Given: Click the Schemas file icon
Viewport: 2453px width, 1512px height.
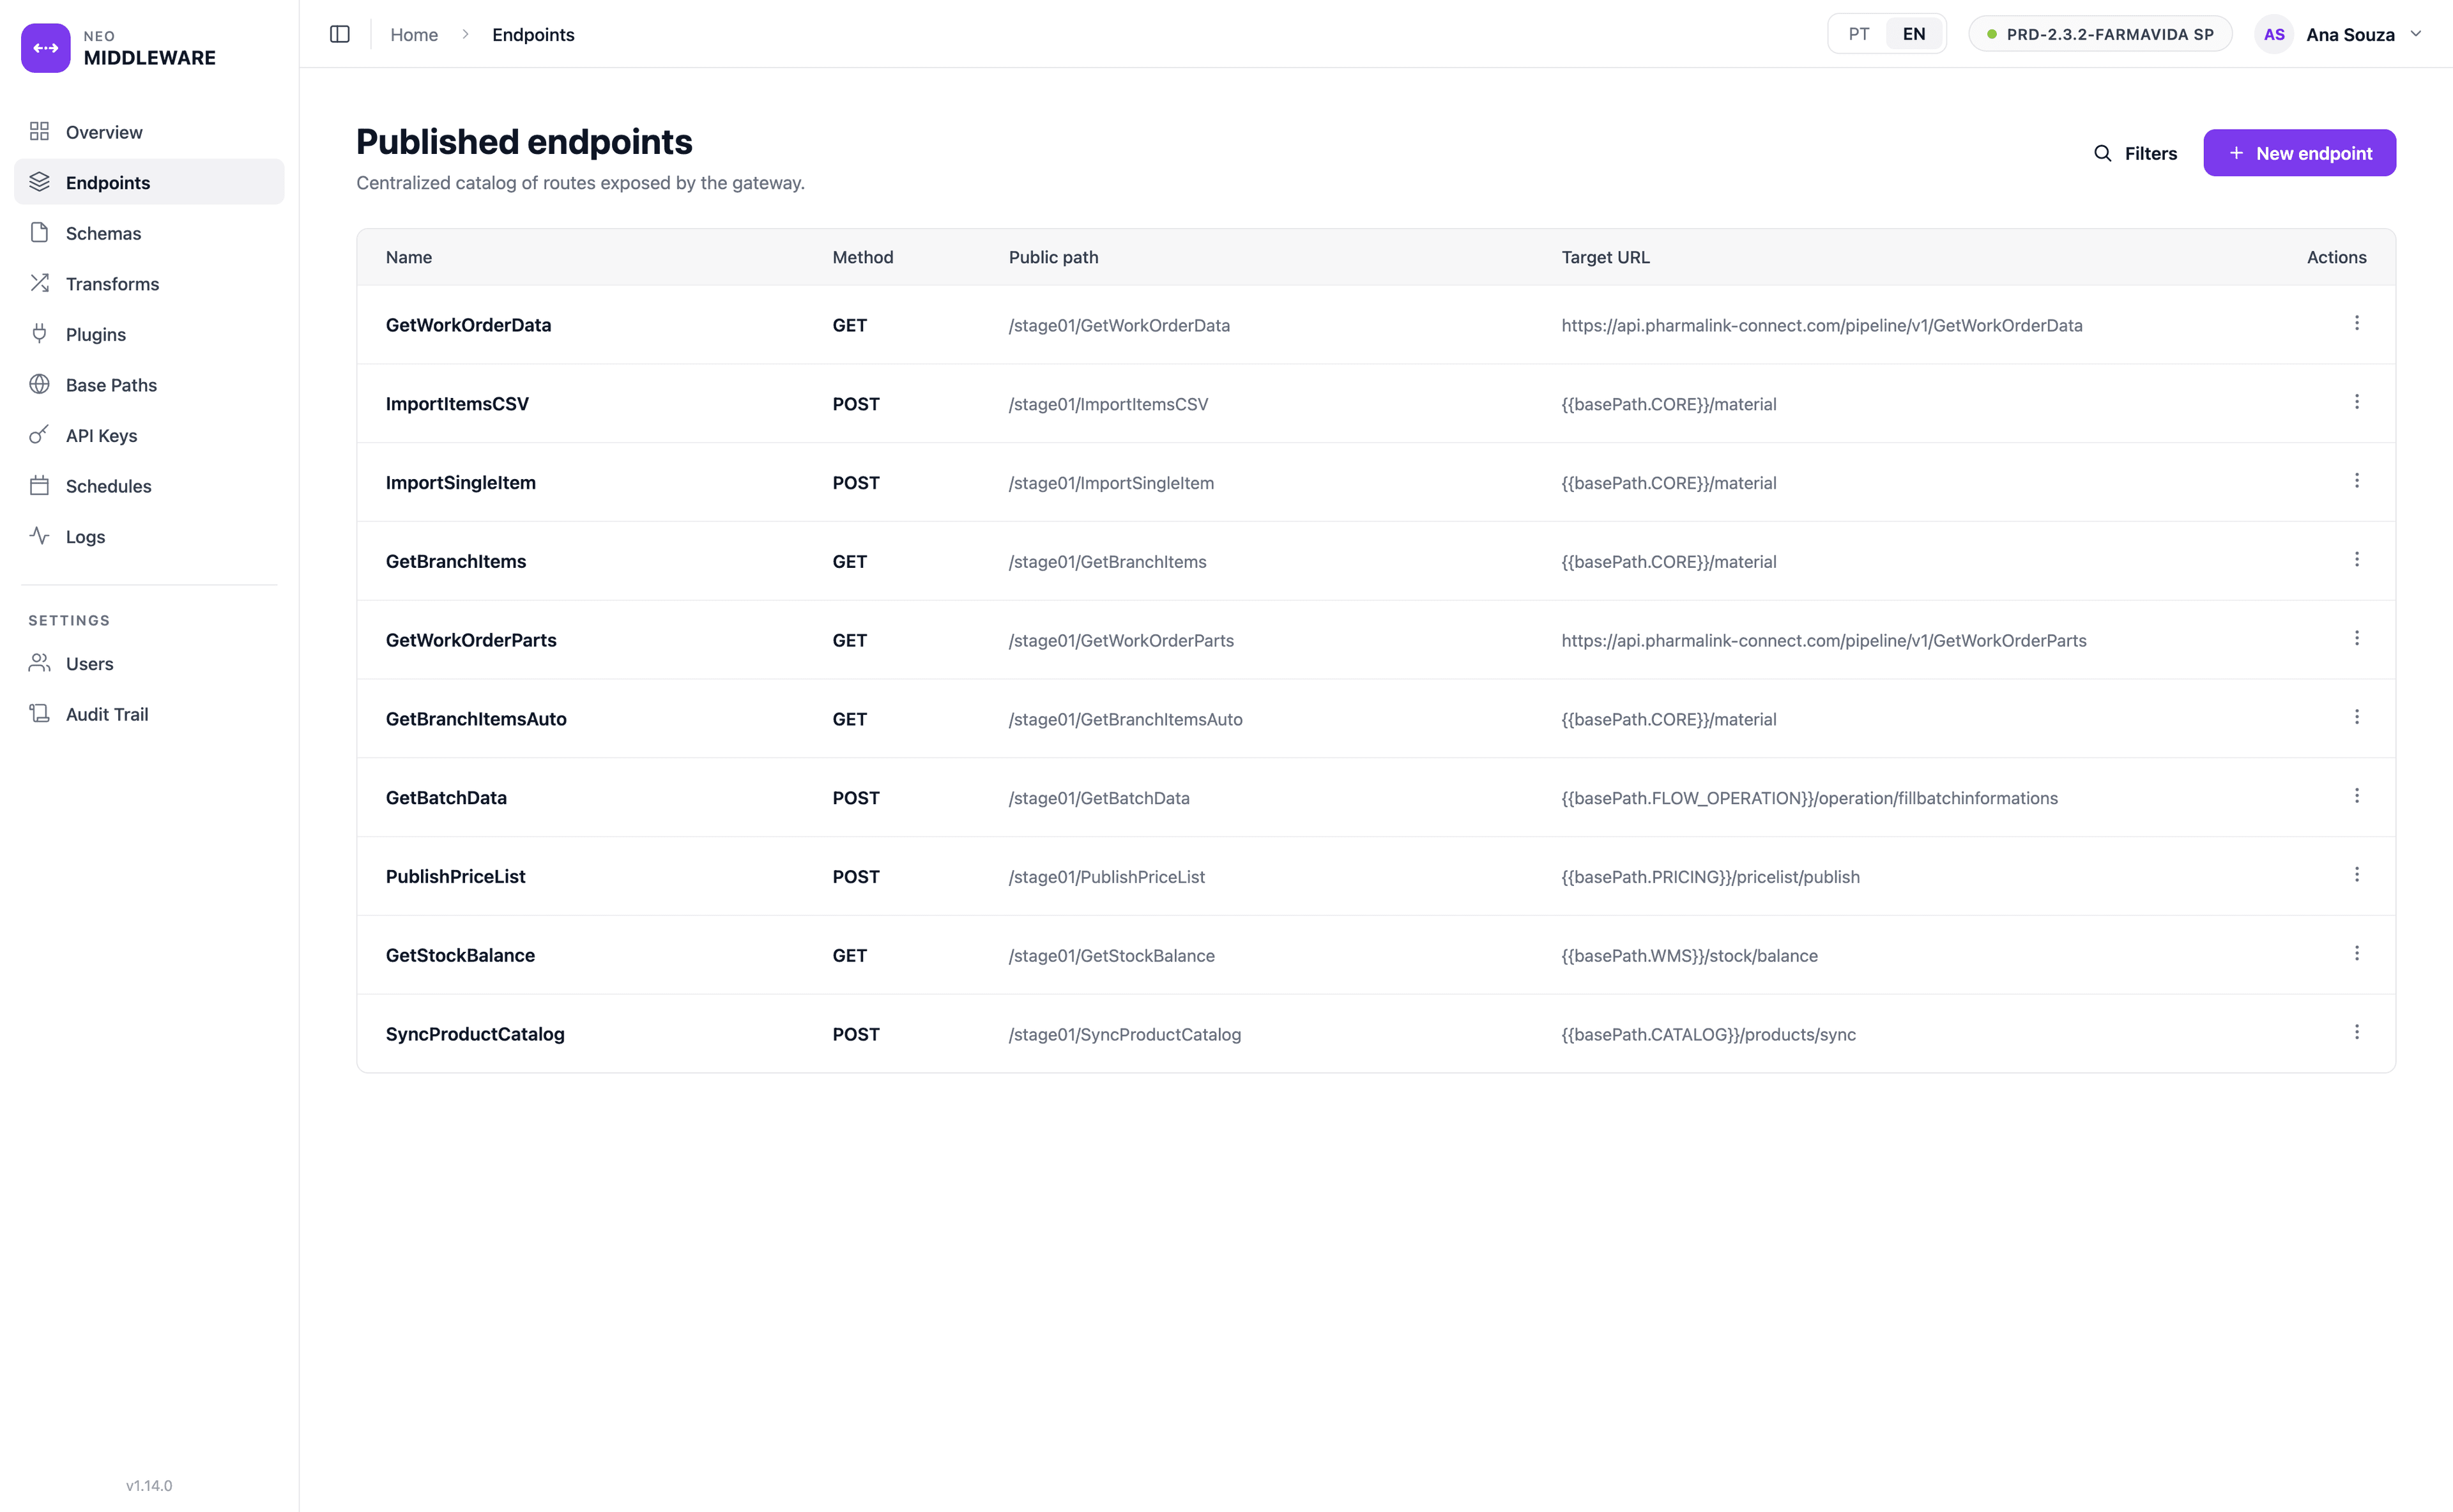Looking at the screenshot, I should click(x=40, y=233).
